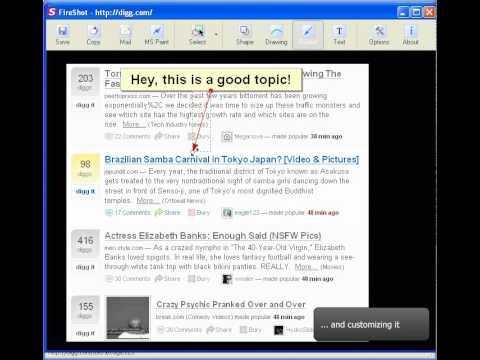Click the submitter avatar on the Elizabeth Banks story
Image resolution: width=480 pixels, height=360 pixels.
pyautogui.click(x=227, y=279)
